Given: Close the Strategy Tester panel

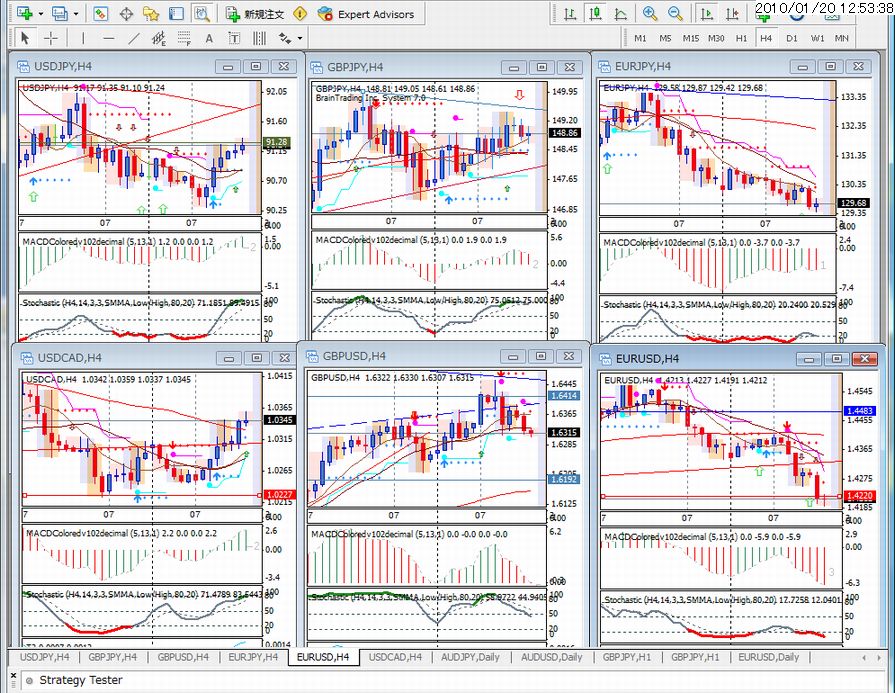Looking at the screenshot, I should (14, 676).
